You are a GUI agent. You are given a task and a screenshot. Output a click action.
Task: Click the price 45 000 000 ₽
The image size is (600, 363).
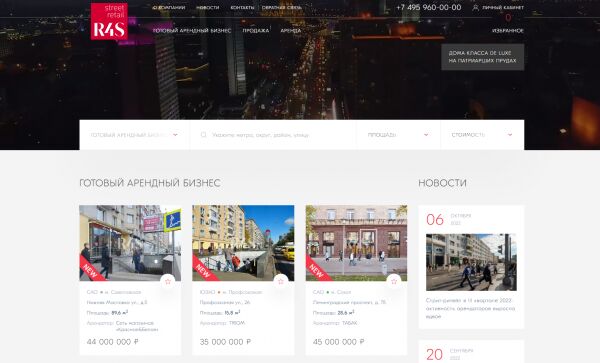[339, 342]
